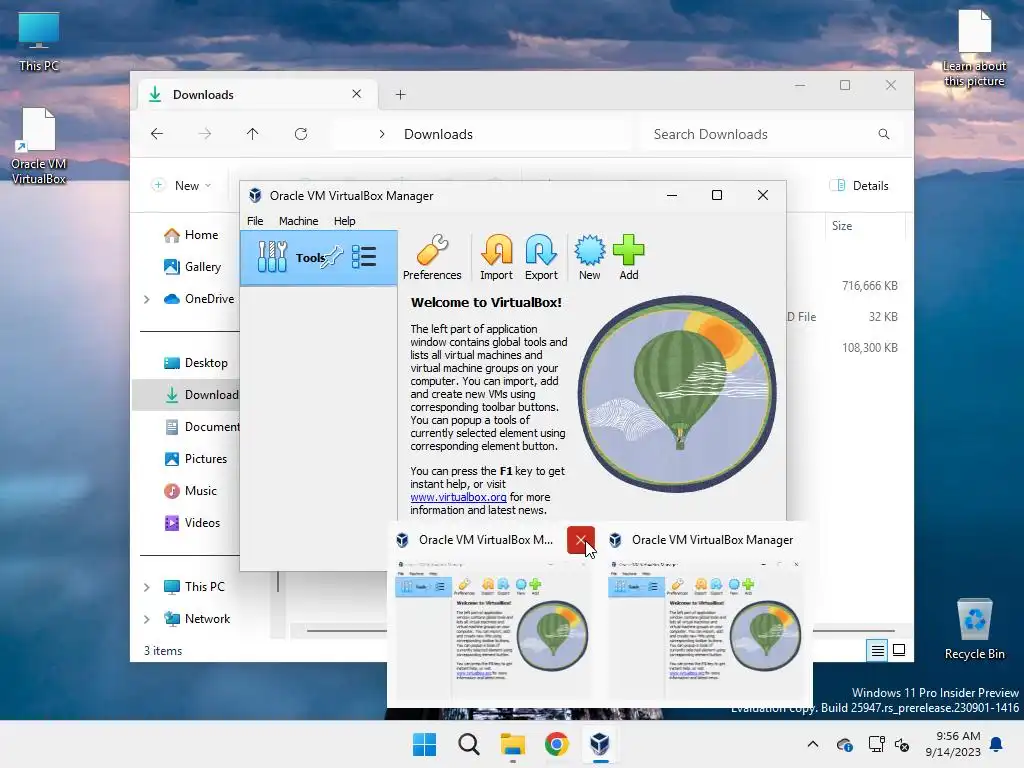Screen dimensions: 1024x768
Task: Open the Machine menu in VirtualBox
Action: 298,221
